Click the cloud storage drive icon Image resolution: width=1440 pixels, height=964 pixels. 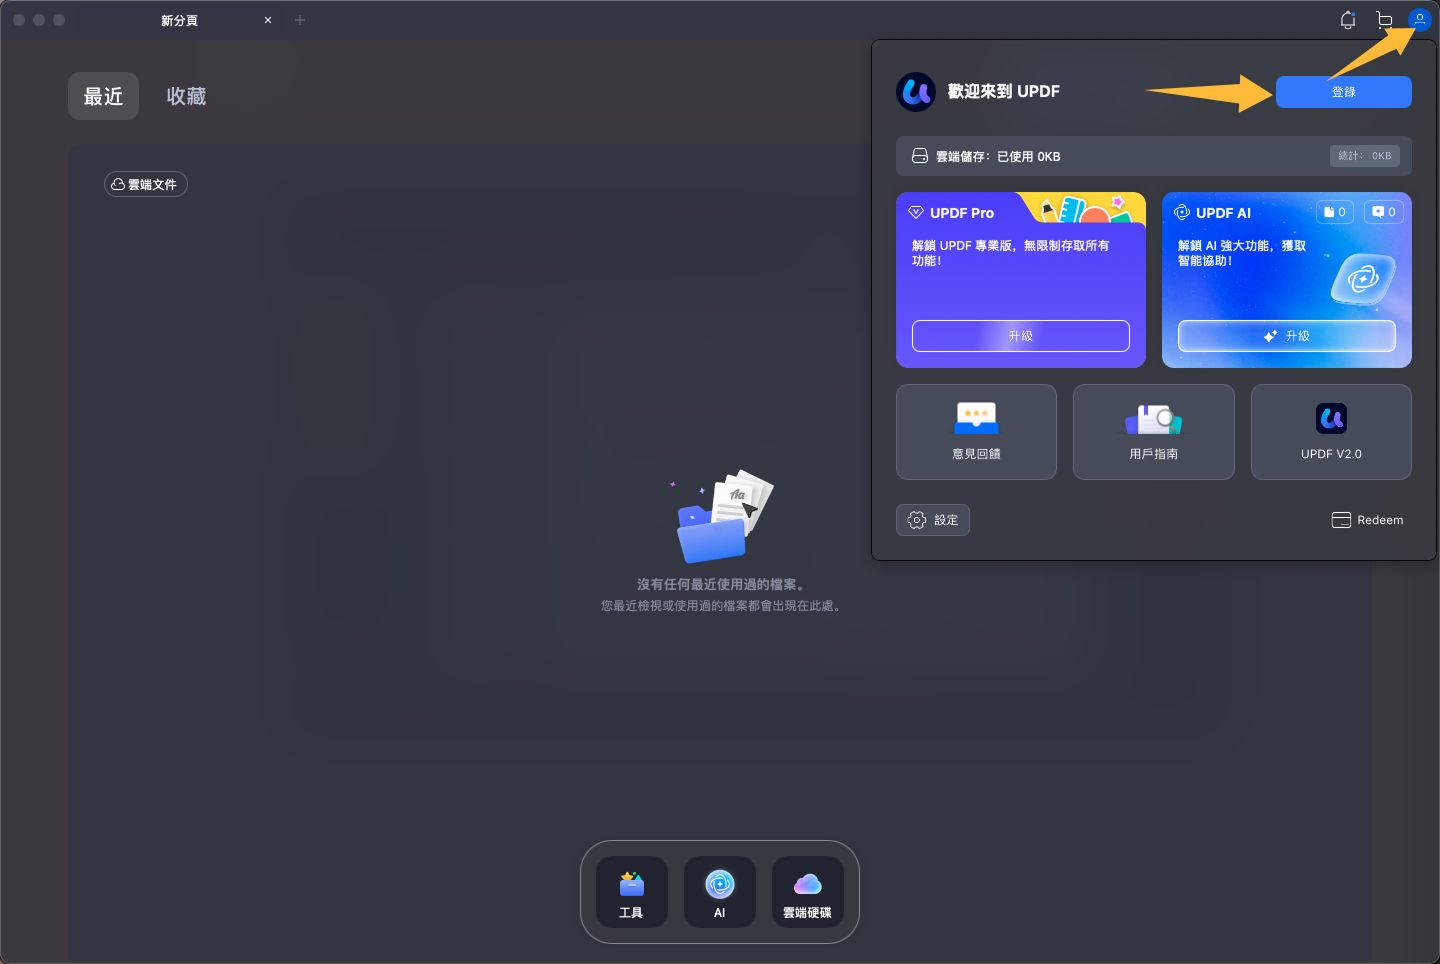point(920,156)
